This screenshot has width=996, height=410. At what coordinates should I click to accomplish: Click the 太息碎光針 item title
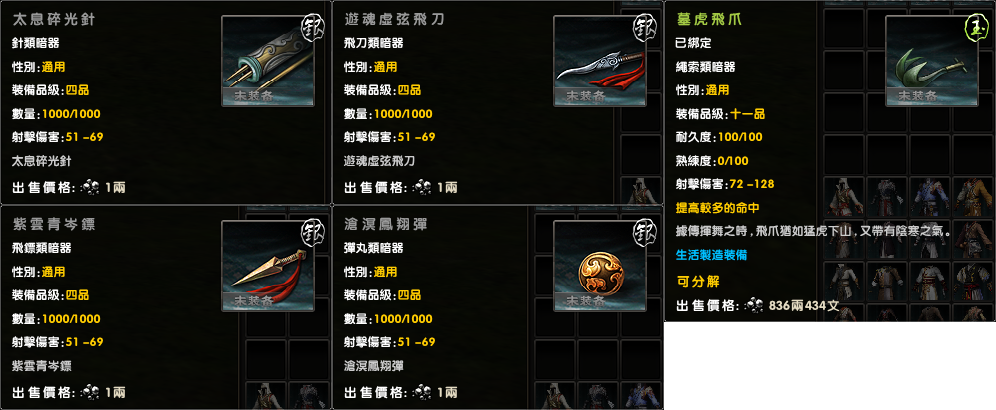pyautogui.click(x=53, y=19)
